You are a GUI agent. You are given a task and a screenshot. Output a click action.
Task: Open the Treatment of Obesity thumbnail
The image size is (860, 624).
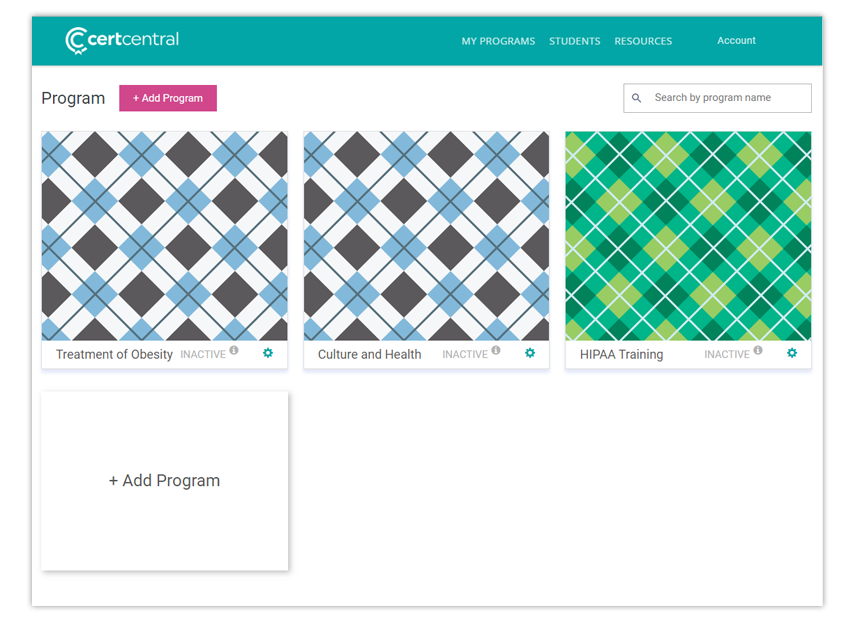click(x=164, y=236)
